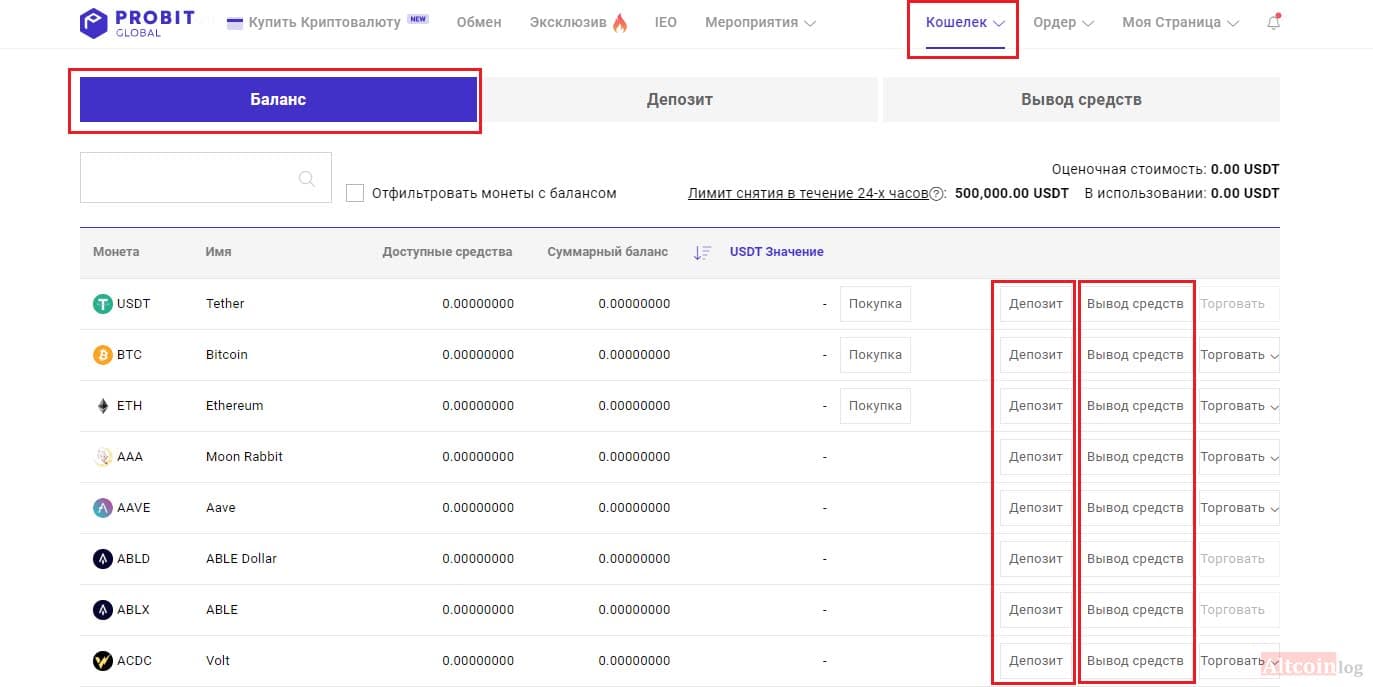Click the search magnifier icon
This screenshot has width=1373, height=687.
click(307, 178)
